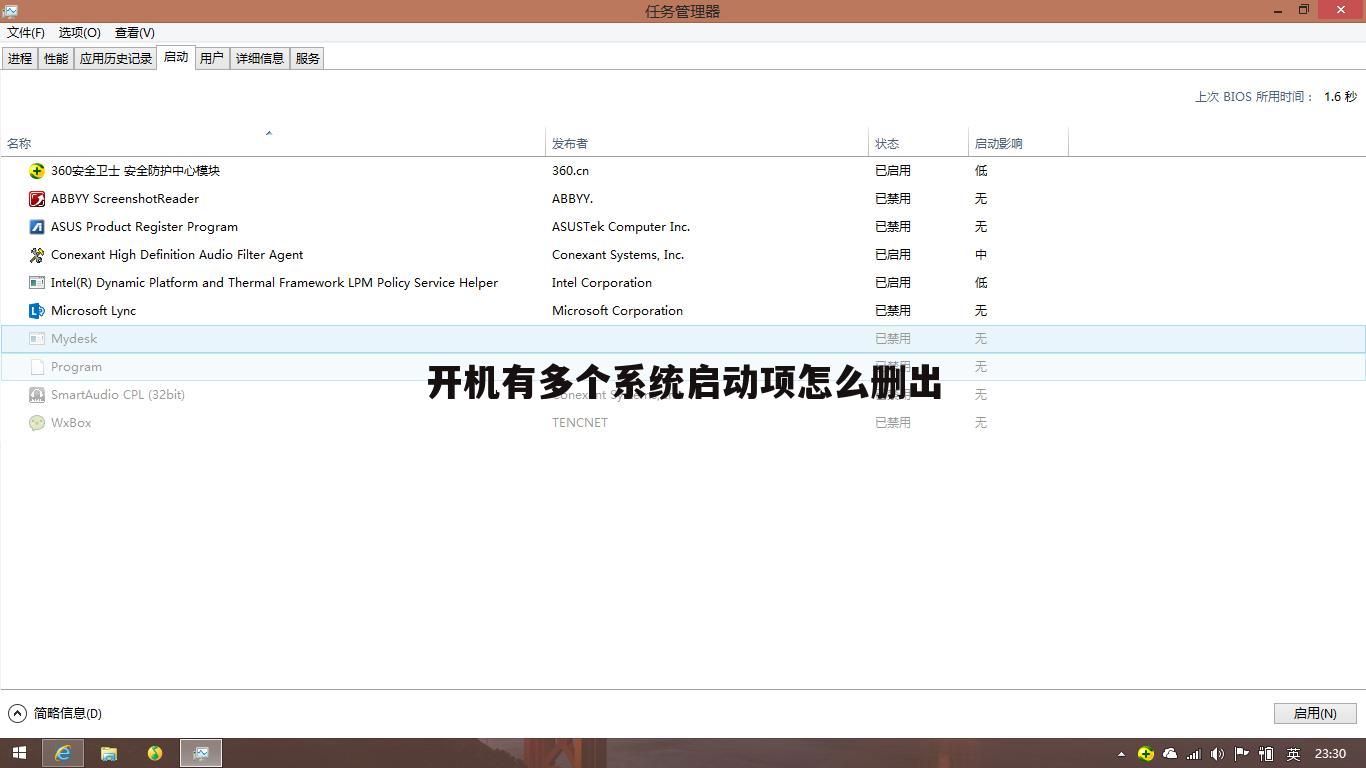
Task: Click the Microsoft Lync icon
Action: pos(37,311)
